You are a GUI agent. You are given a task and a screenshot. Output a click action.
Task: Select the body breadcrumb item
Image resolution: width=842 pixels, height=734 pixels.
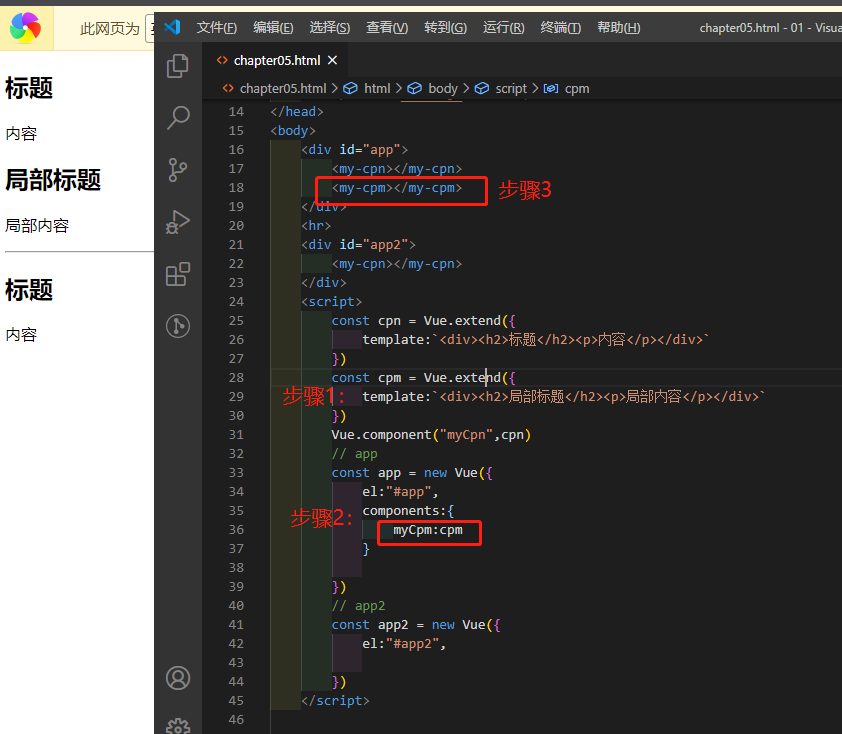[x=442, y=88]
